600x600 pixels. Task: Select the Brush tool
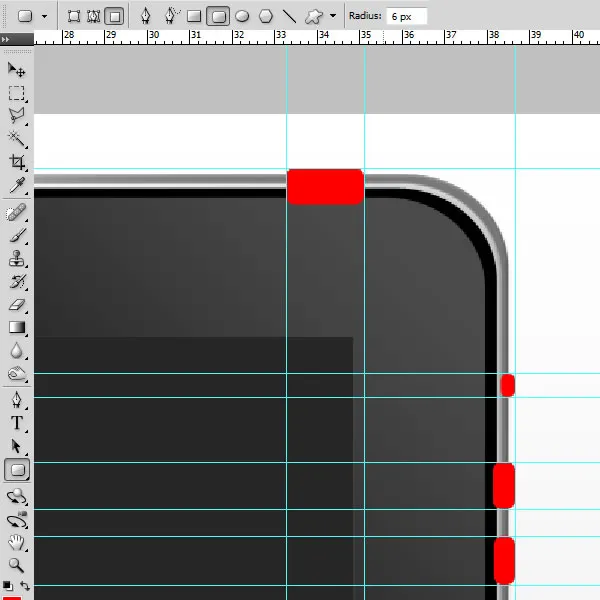tap(16, 236)
